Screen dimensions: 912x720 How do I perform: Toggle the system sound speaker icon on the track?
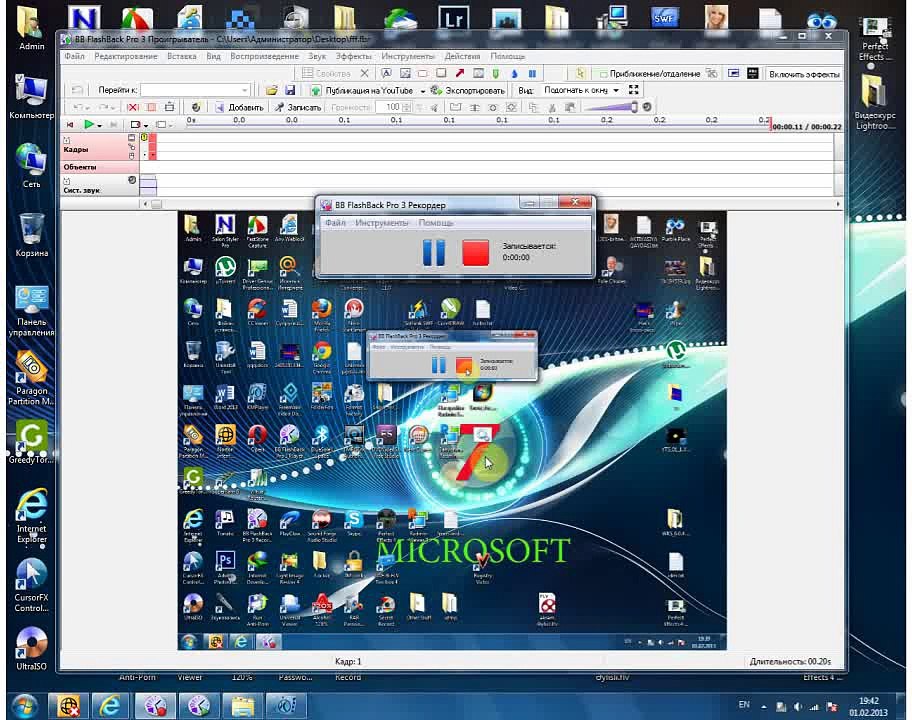pos(132,180)
